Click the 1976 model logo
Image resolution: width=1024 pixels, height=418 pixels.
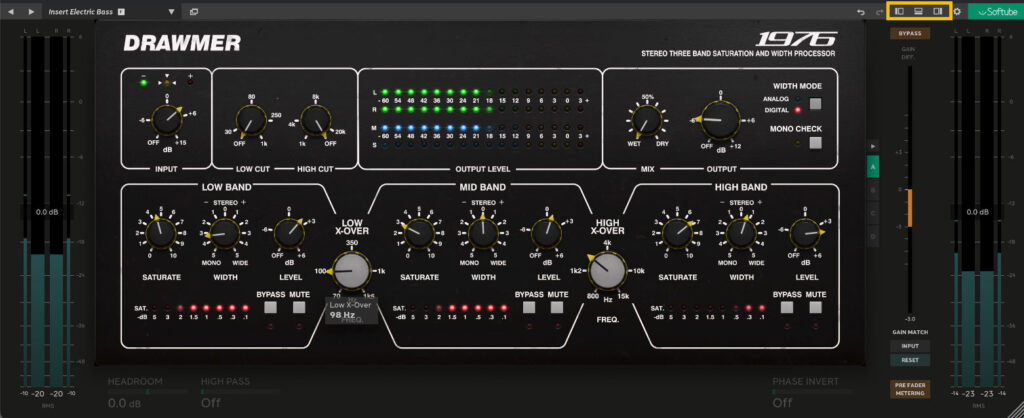point(795,39)
